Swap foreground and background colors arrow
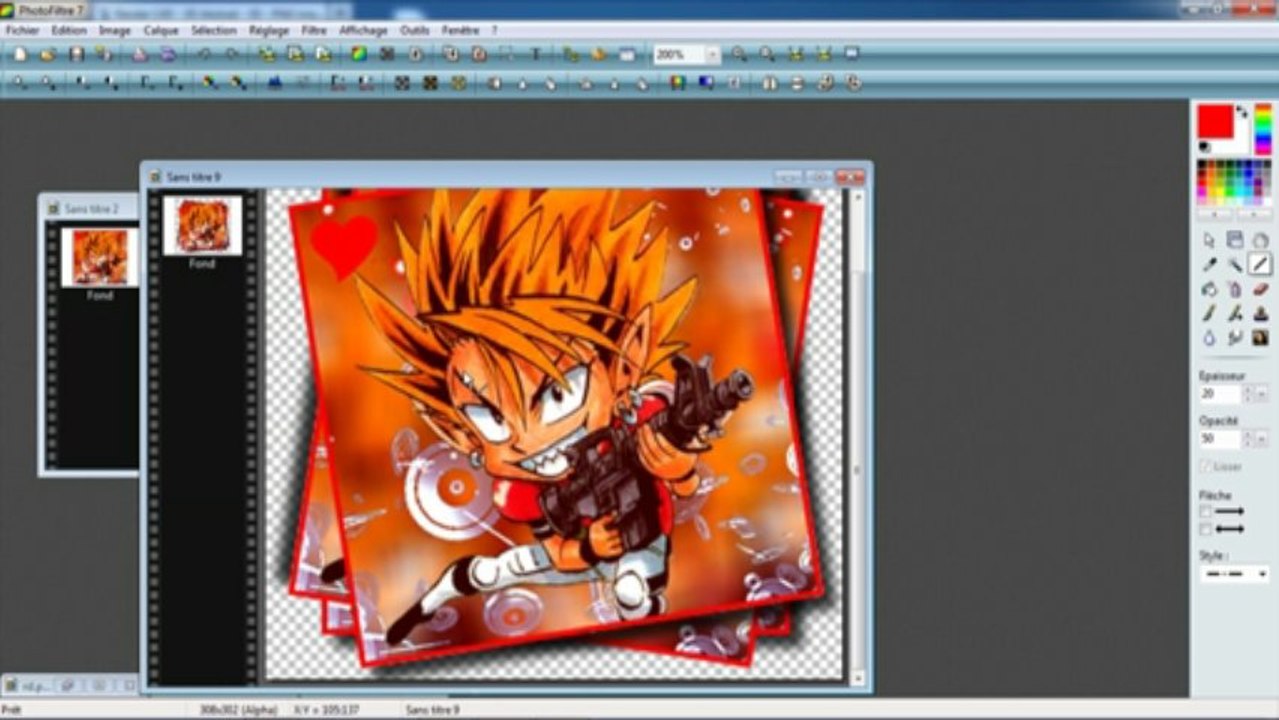The width and height of the screenshot is (1279, 720). (x=1242, y=111)
